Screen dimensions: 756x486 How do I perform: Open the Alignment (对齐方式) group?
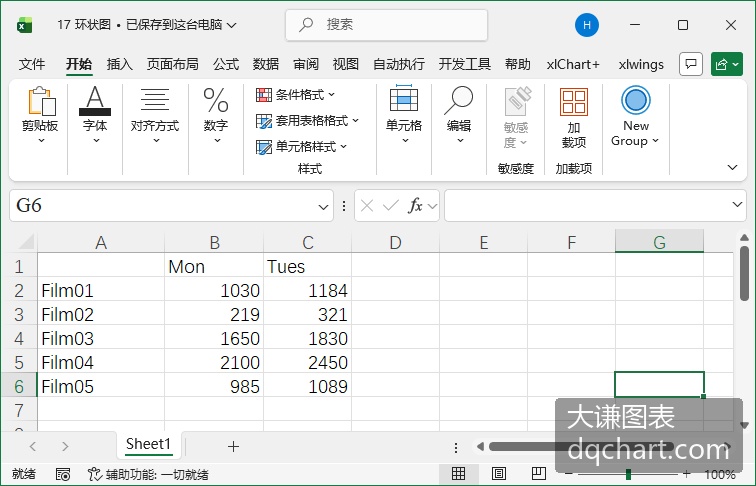(x=155, y=116)
